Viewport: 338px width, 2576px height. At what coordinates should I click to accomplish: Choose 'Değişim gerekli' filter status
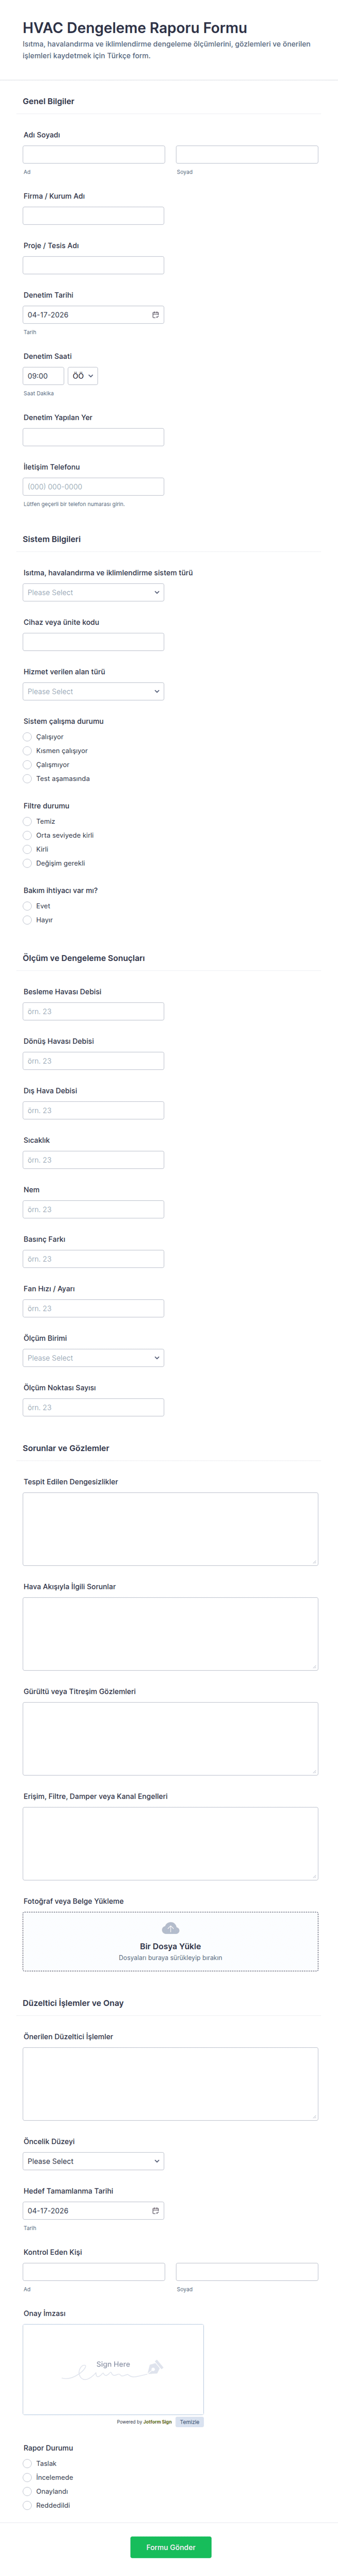point(28,863)
